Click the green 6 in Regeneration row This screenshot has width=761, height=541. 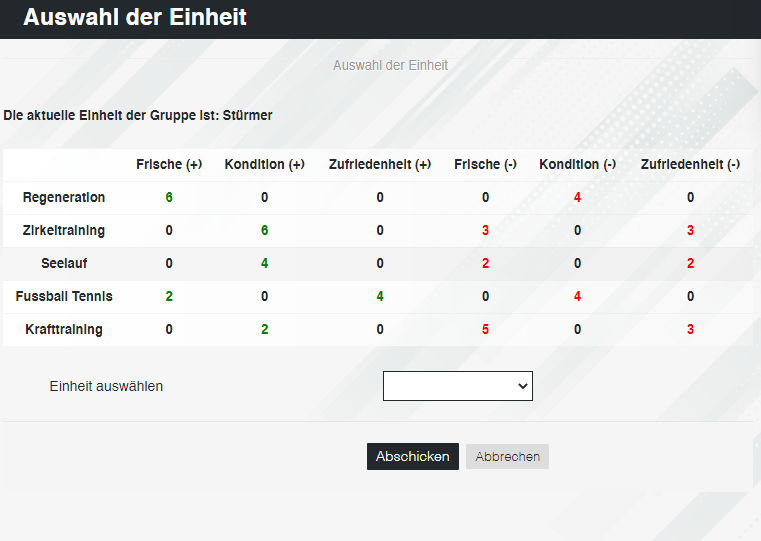tap(169, 197)
